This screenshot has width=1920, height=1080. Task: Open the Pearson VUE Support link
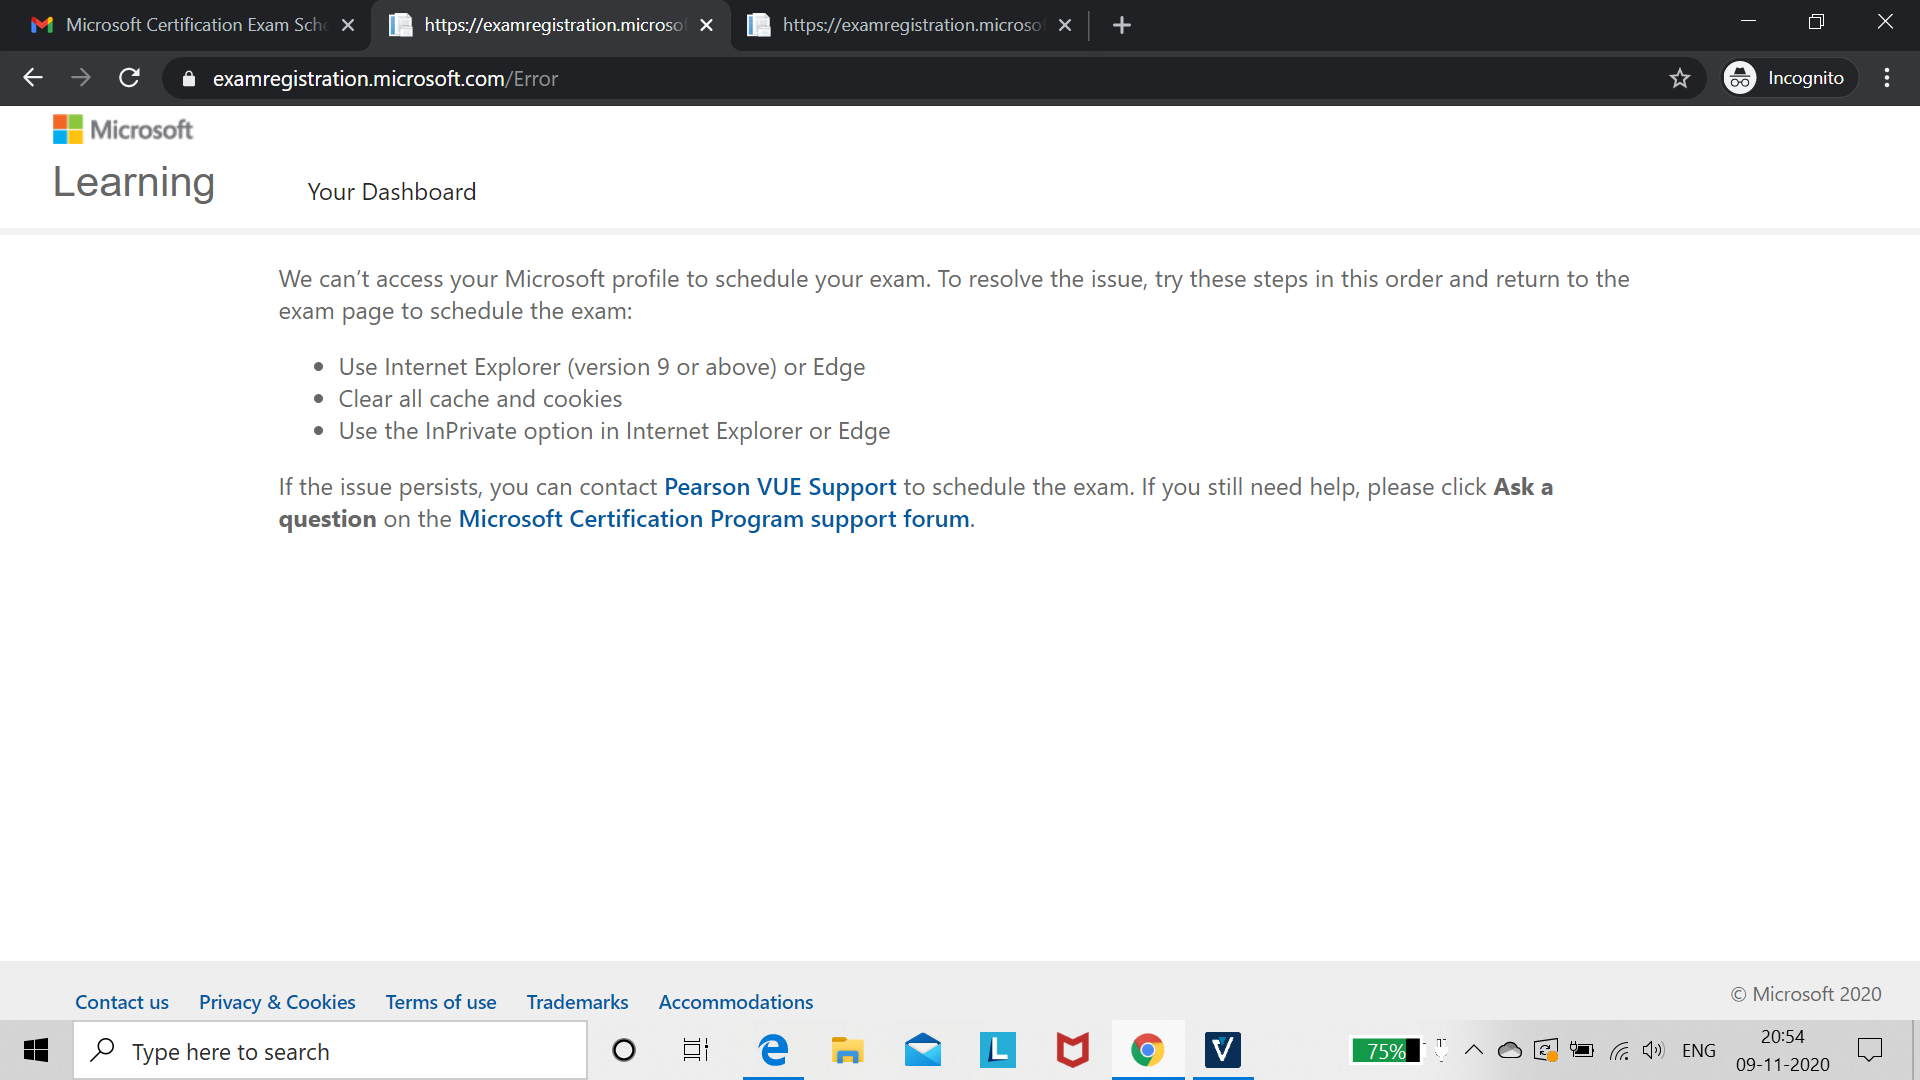tap(781, 487)
